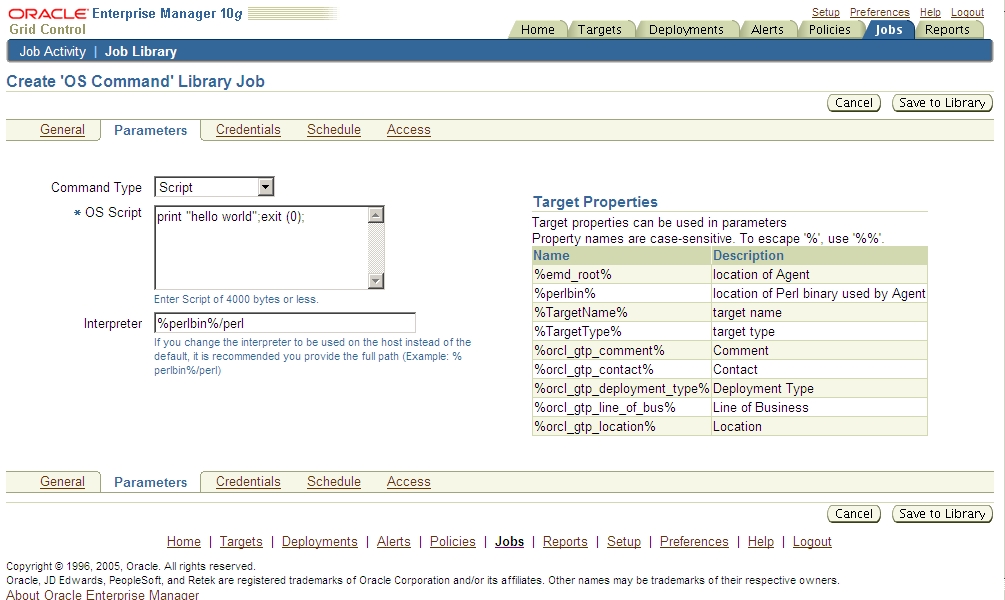The width and height of the screenshot is (1005, 600).
Task: Click the top Setup link
Action: pyautogui.click(x=826, y=12)
